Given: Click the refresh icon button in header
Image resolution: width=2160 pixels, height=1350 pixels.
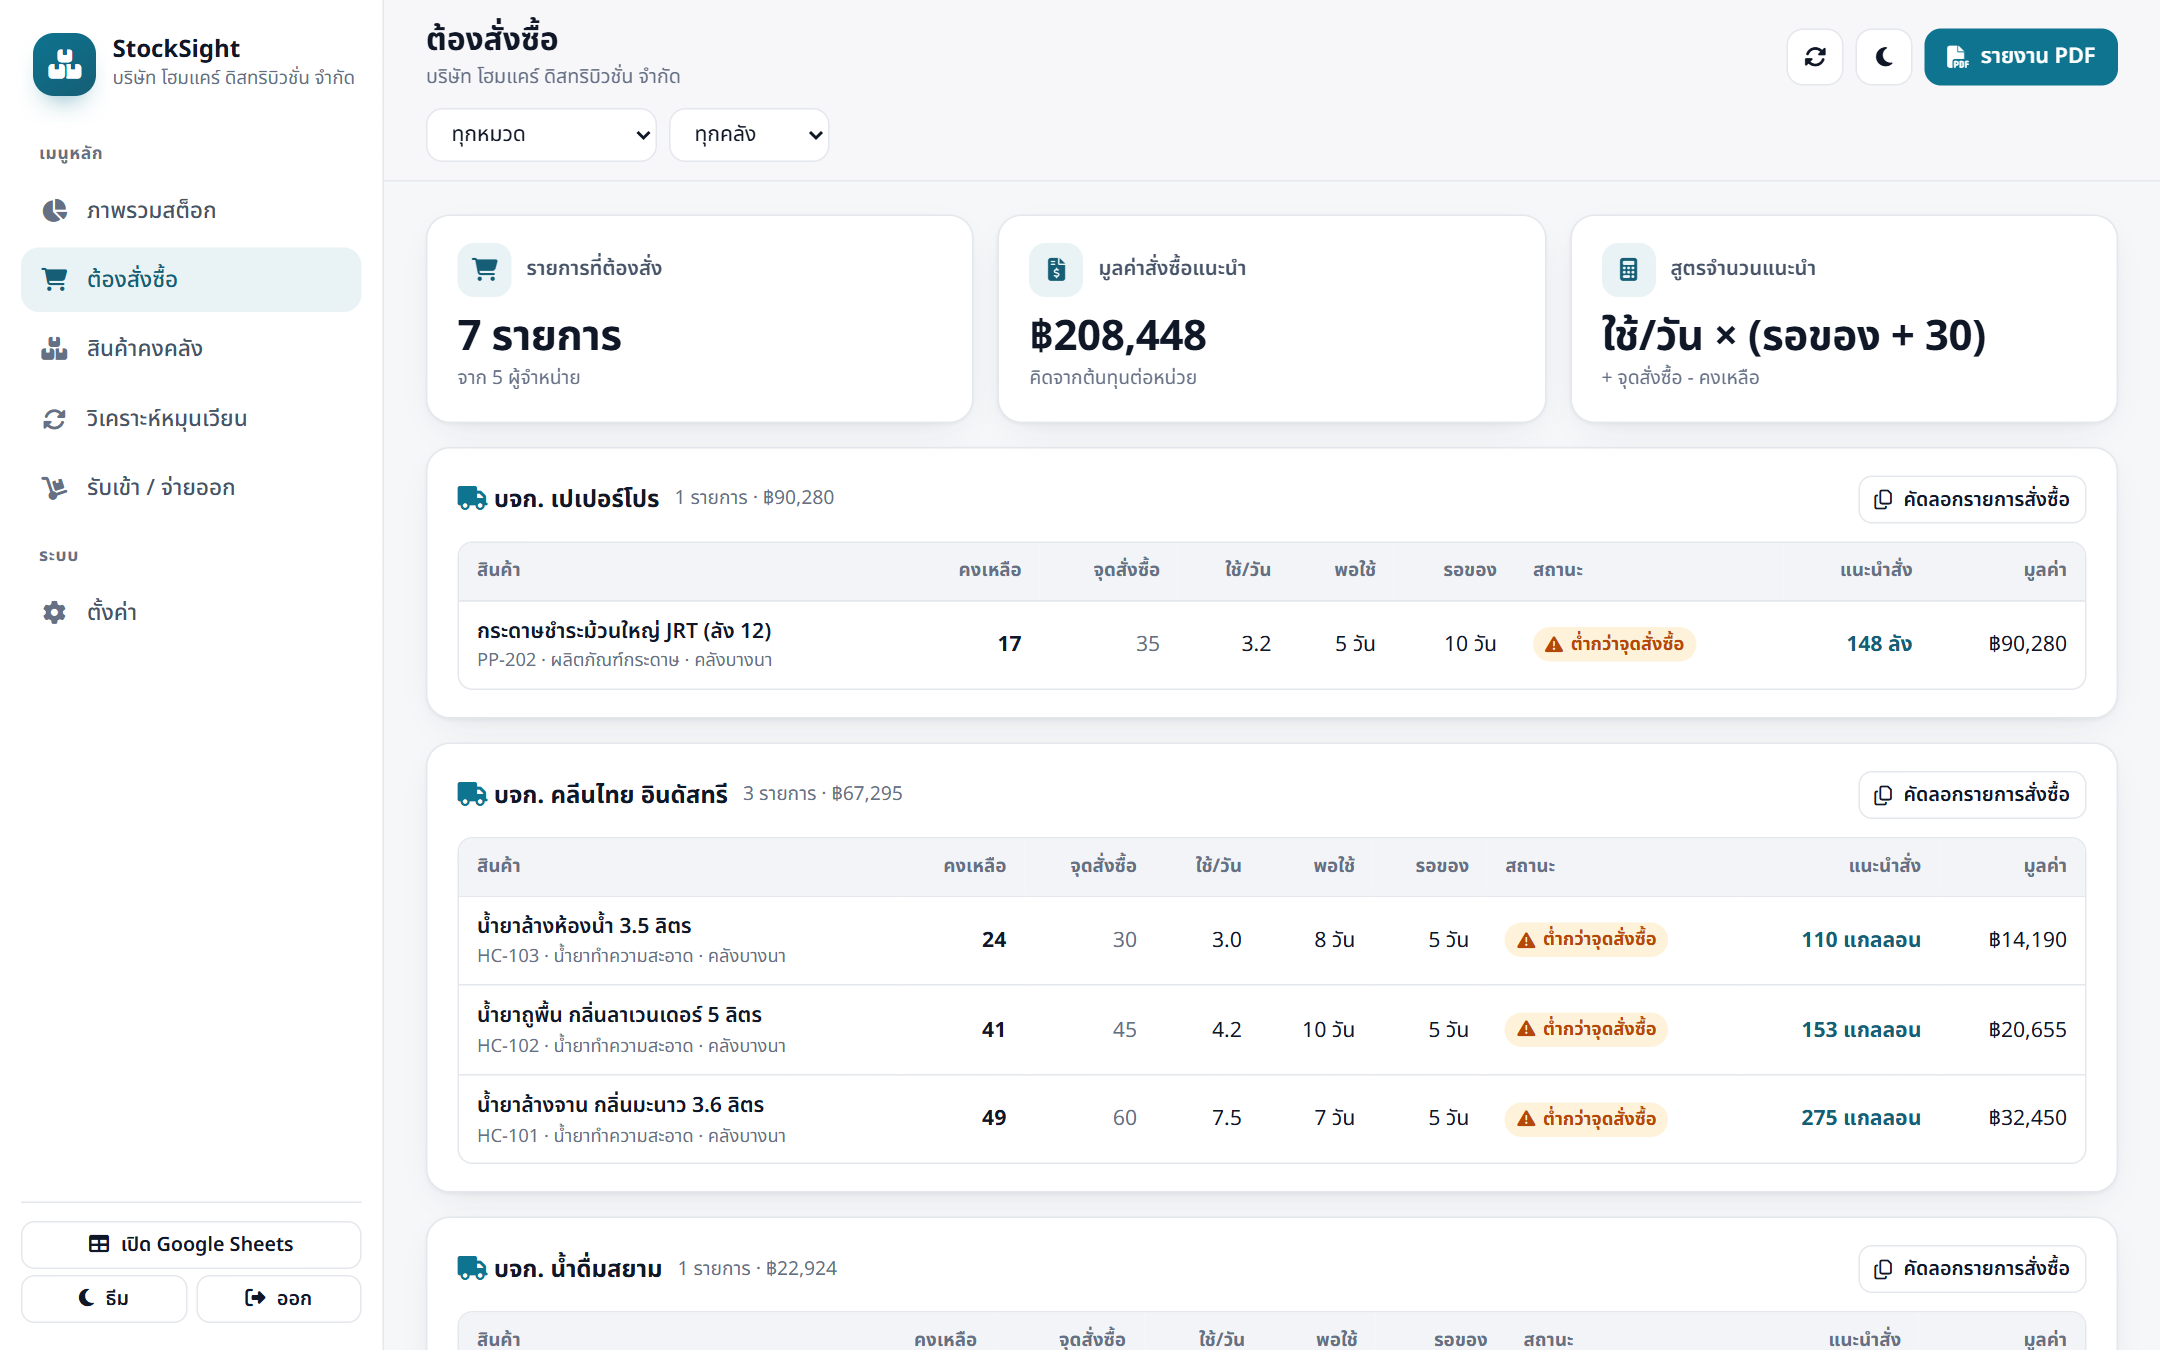Looking at the screenshot, I should 1815,57.
